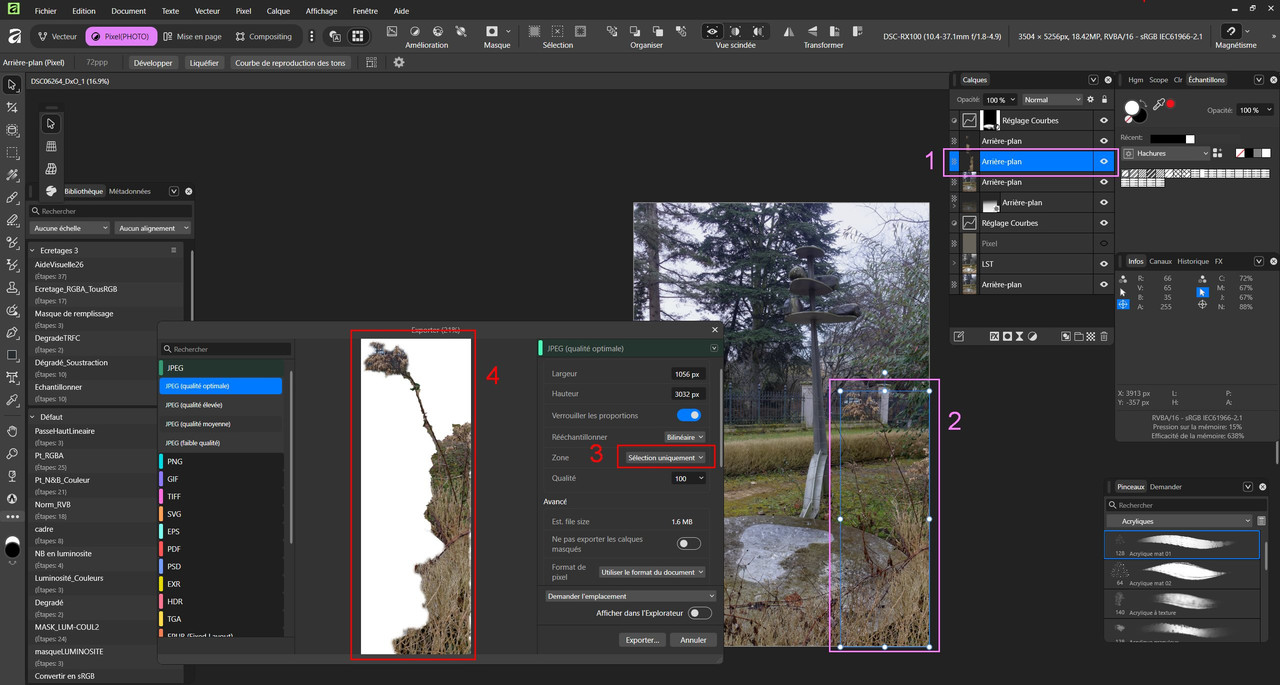Open the Rééchantillonner Bilinéaire dropdown
This screenshot has width=1280, height=685.
pyautogui.click(x=686, y=437)
